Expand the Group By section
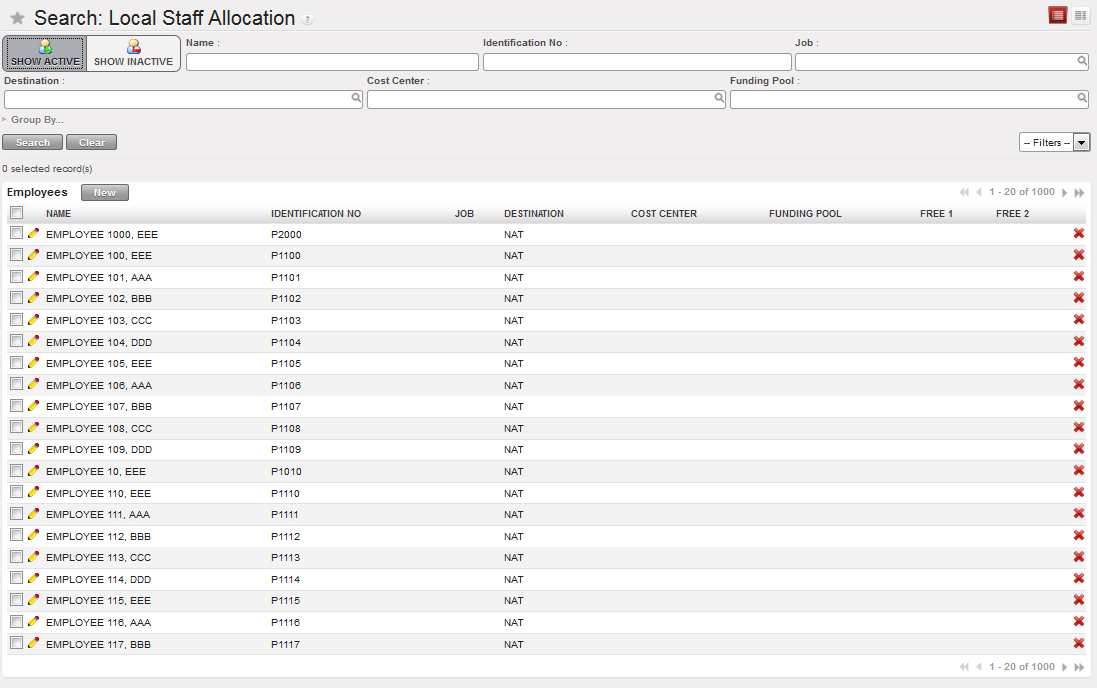Viewport: 1097px width, 688px height. click(36, 120)
